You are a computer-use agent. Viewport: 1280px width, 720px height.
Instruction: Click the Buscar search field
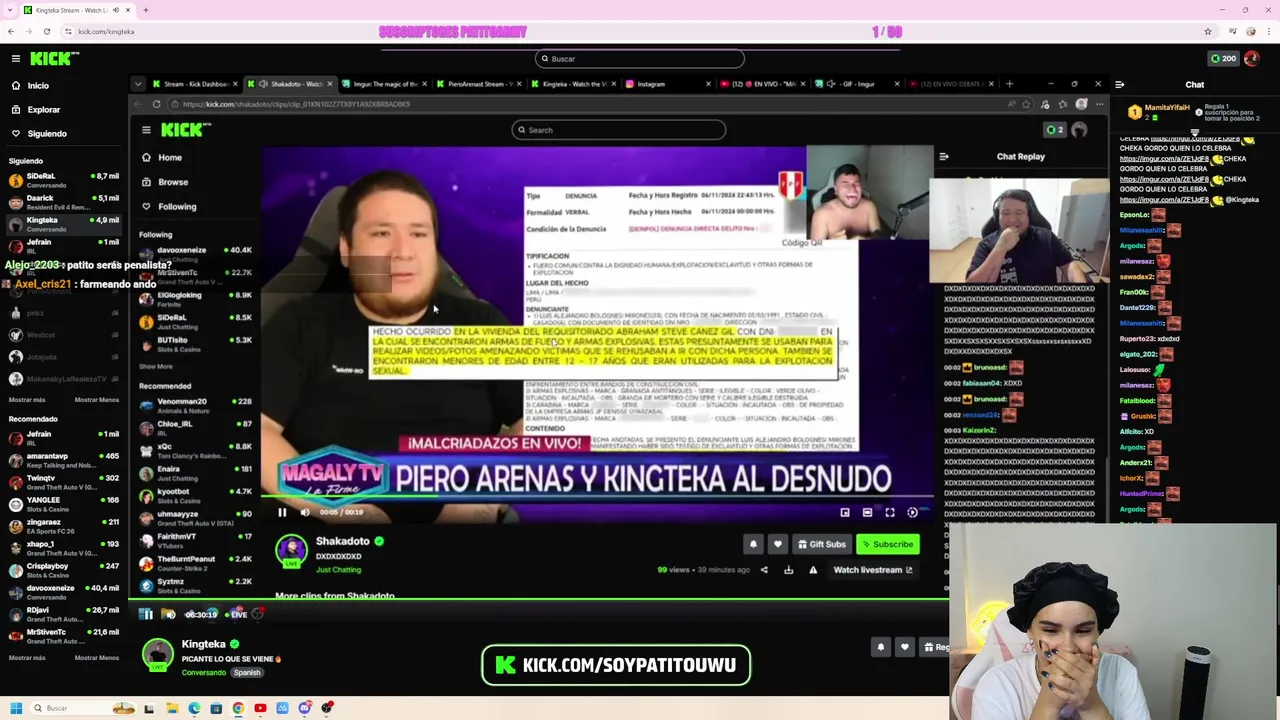640,59
